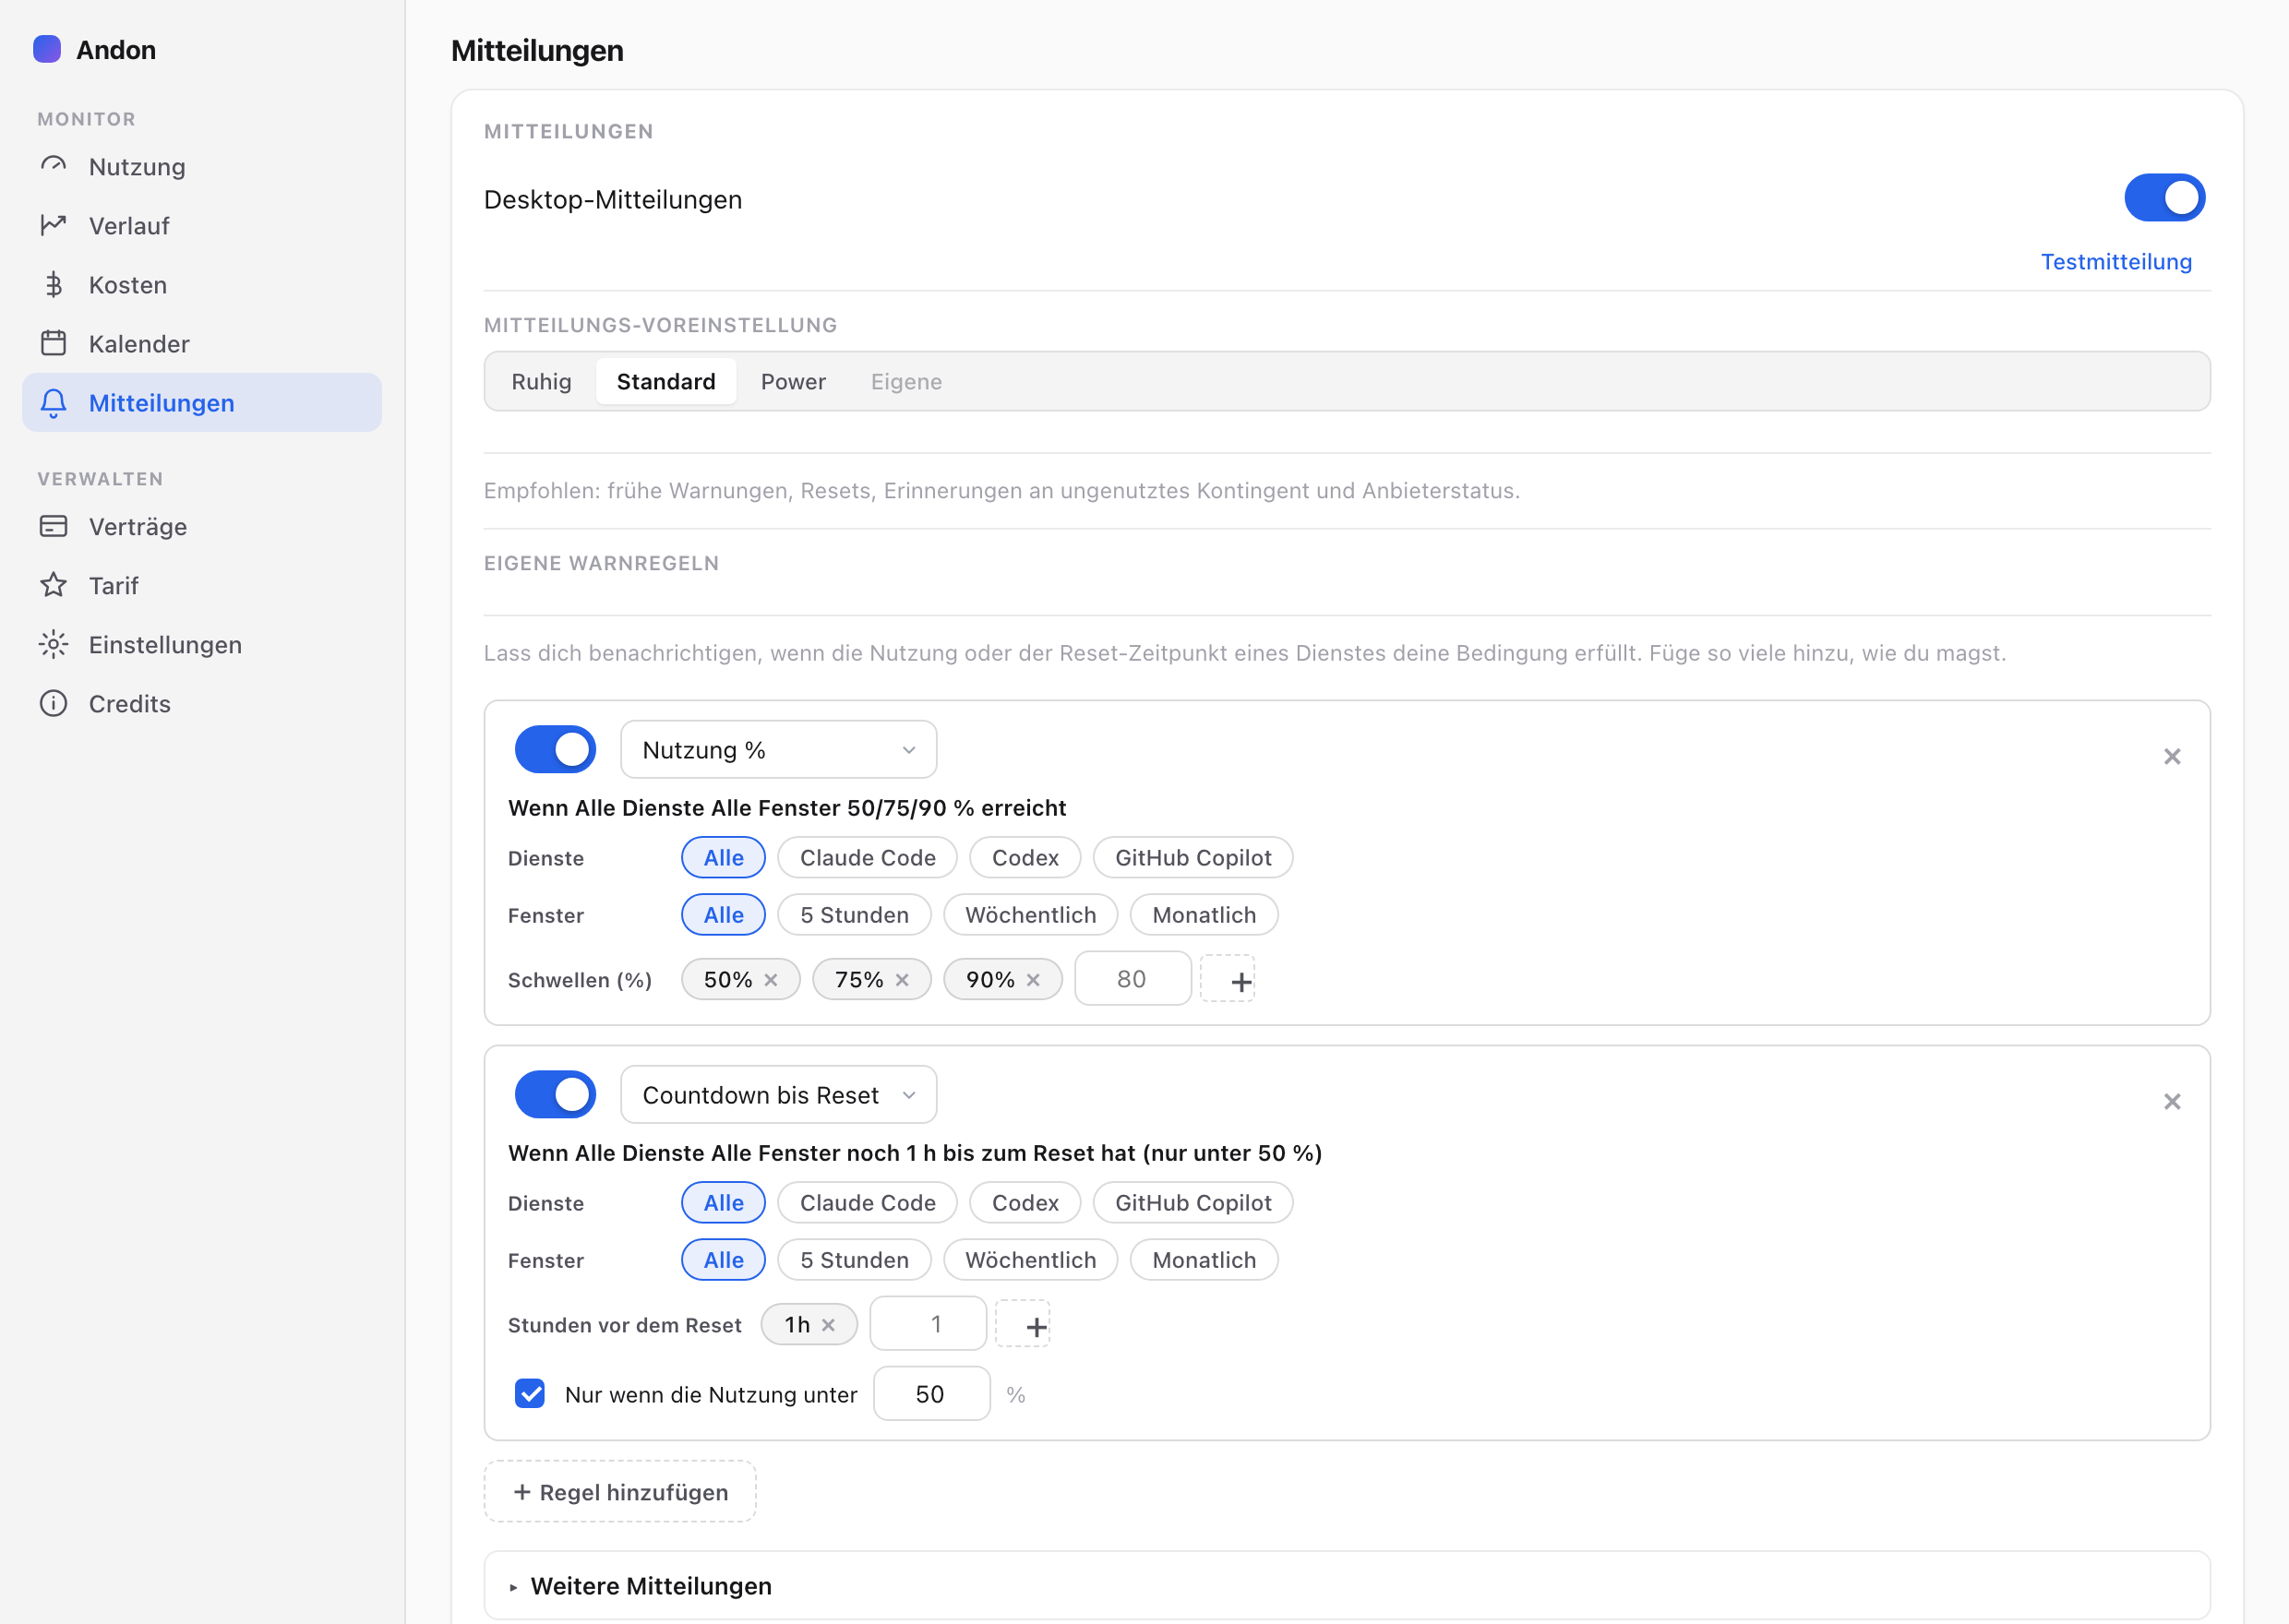
Task: Click the hours before reset input
Action: pos(928,1324)
